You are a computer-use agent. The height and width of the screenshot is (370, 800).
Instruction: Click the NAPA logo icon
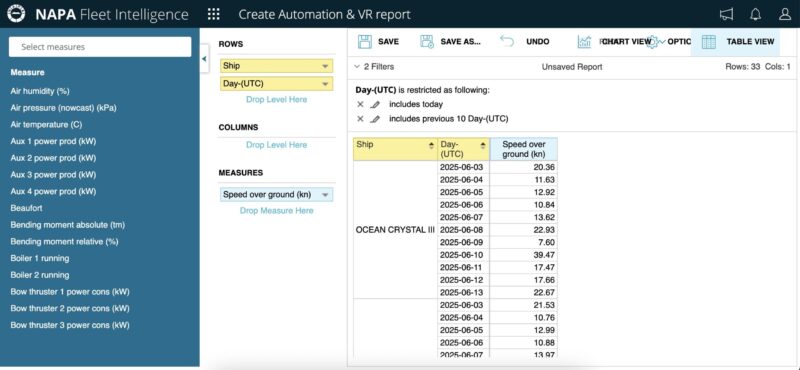click(16, 14)
